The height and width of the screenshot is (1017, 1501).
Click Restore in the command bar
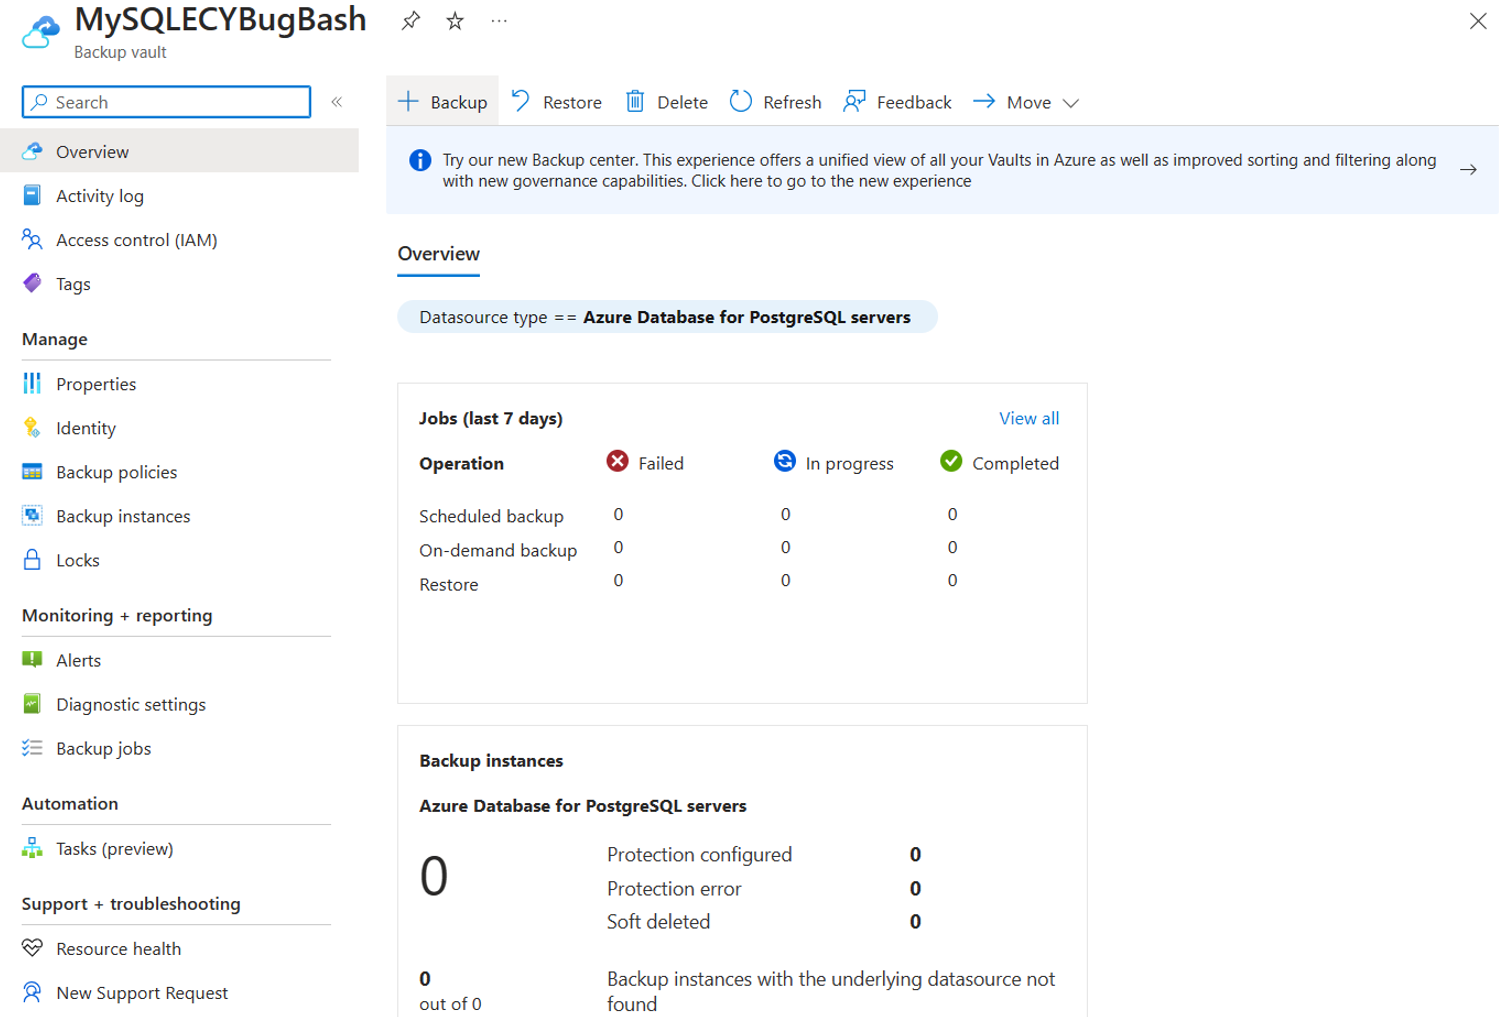(557, 102)
